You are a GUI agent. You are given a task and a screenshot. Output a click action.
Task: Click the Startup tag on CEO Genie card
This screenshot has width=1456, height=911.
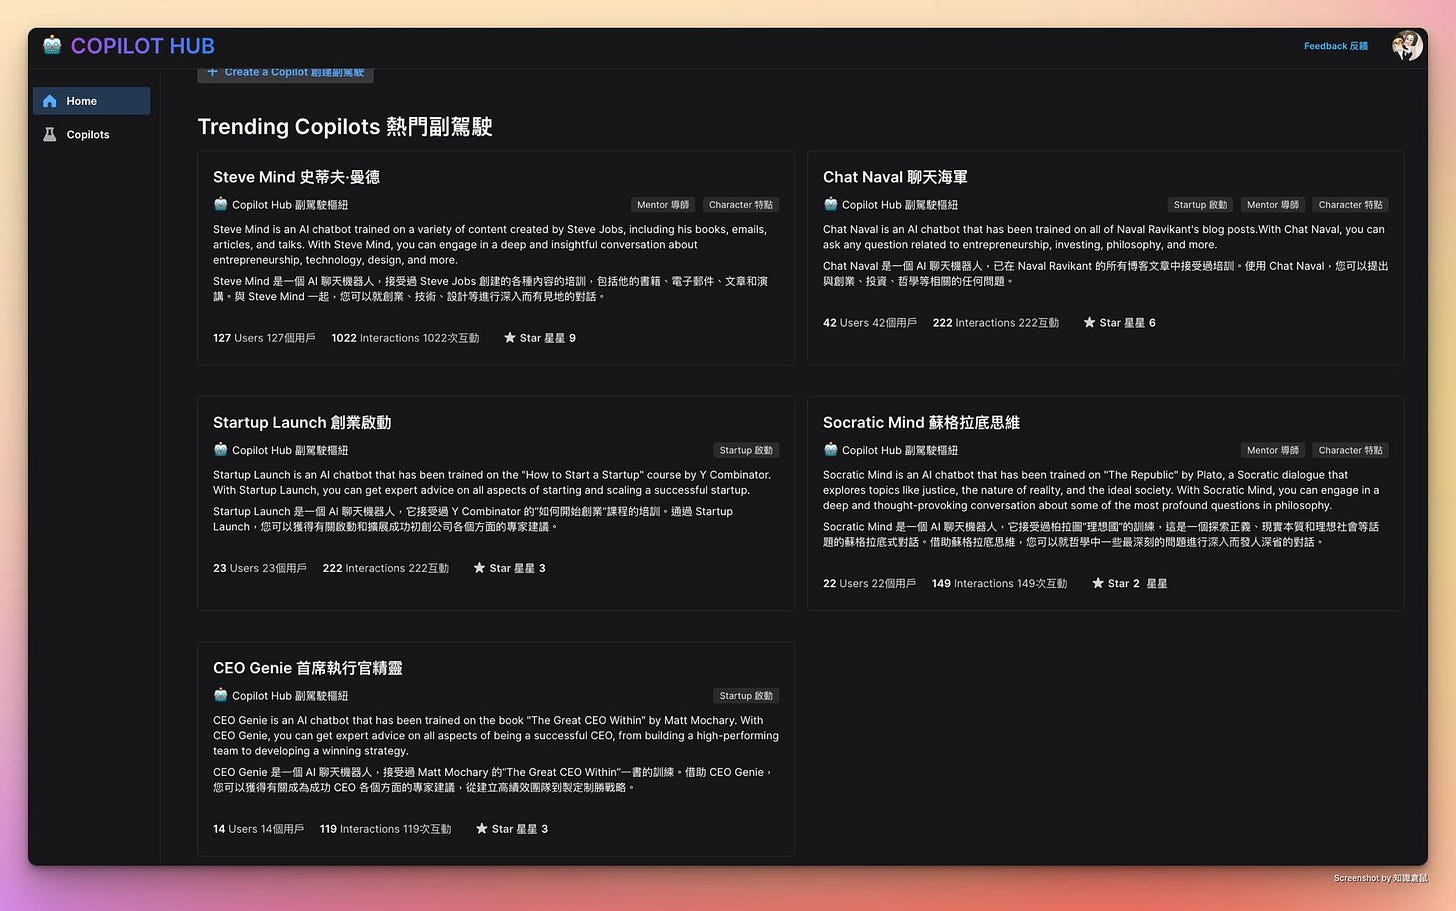pyautogui.click(x=746, y=696)
